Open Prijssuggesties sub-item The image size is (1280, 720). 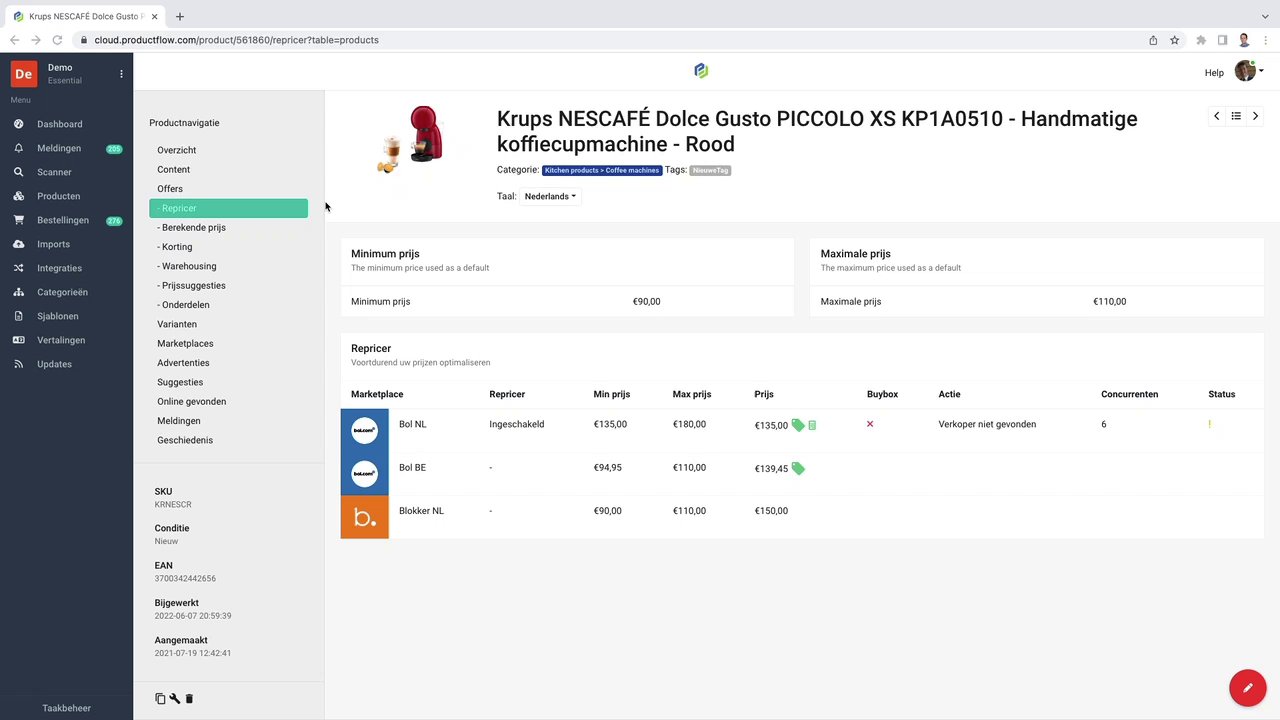[191, 285]
